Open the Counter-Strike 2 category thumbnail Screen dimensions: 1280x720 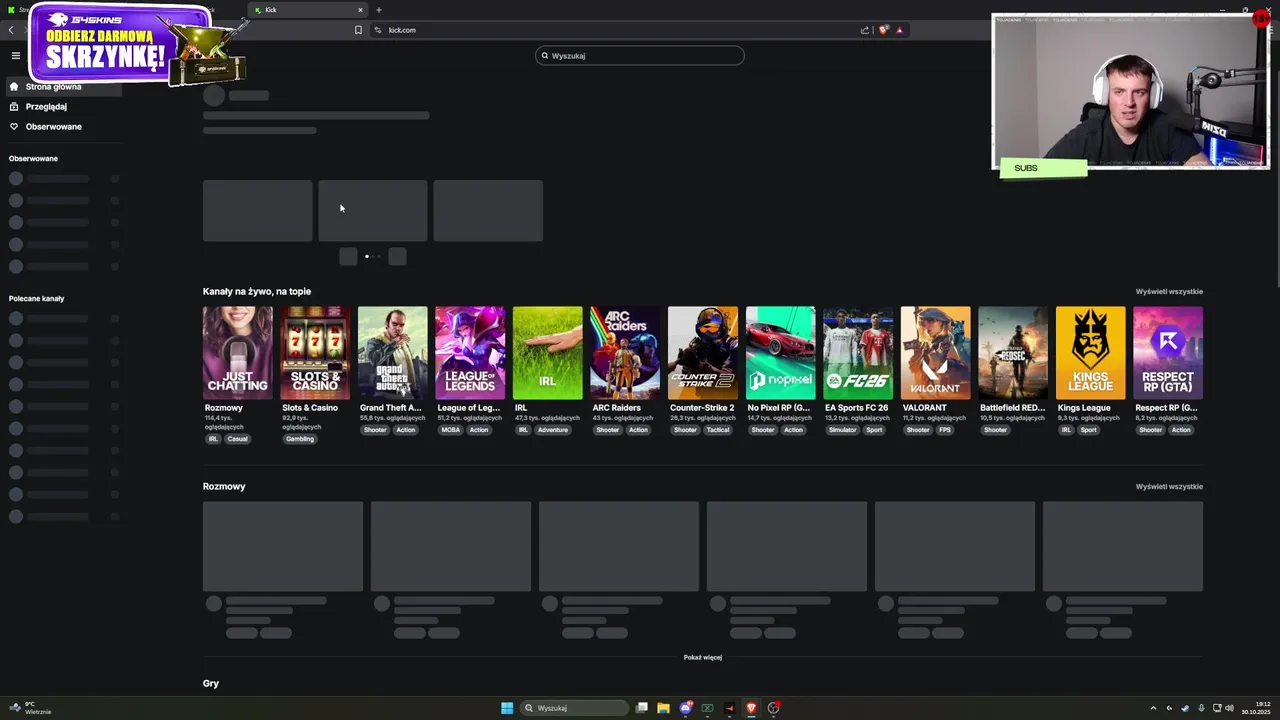[702, 353]
